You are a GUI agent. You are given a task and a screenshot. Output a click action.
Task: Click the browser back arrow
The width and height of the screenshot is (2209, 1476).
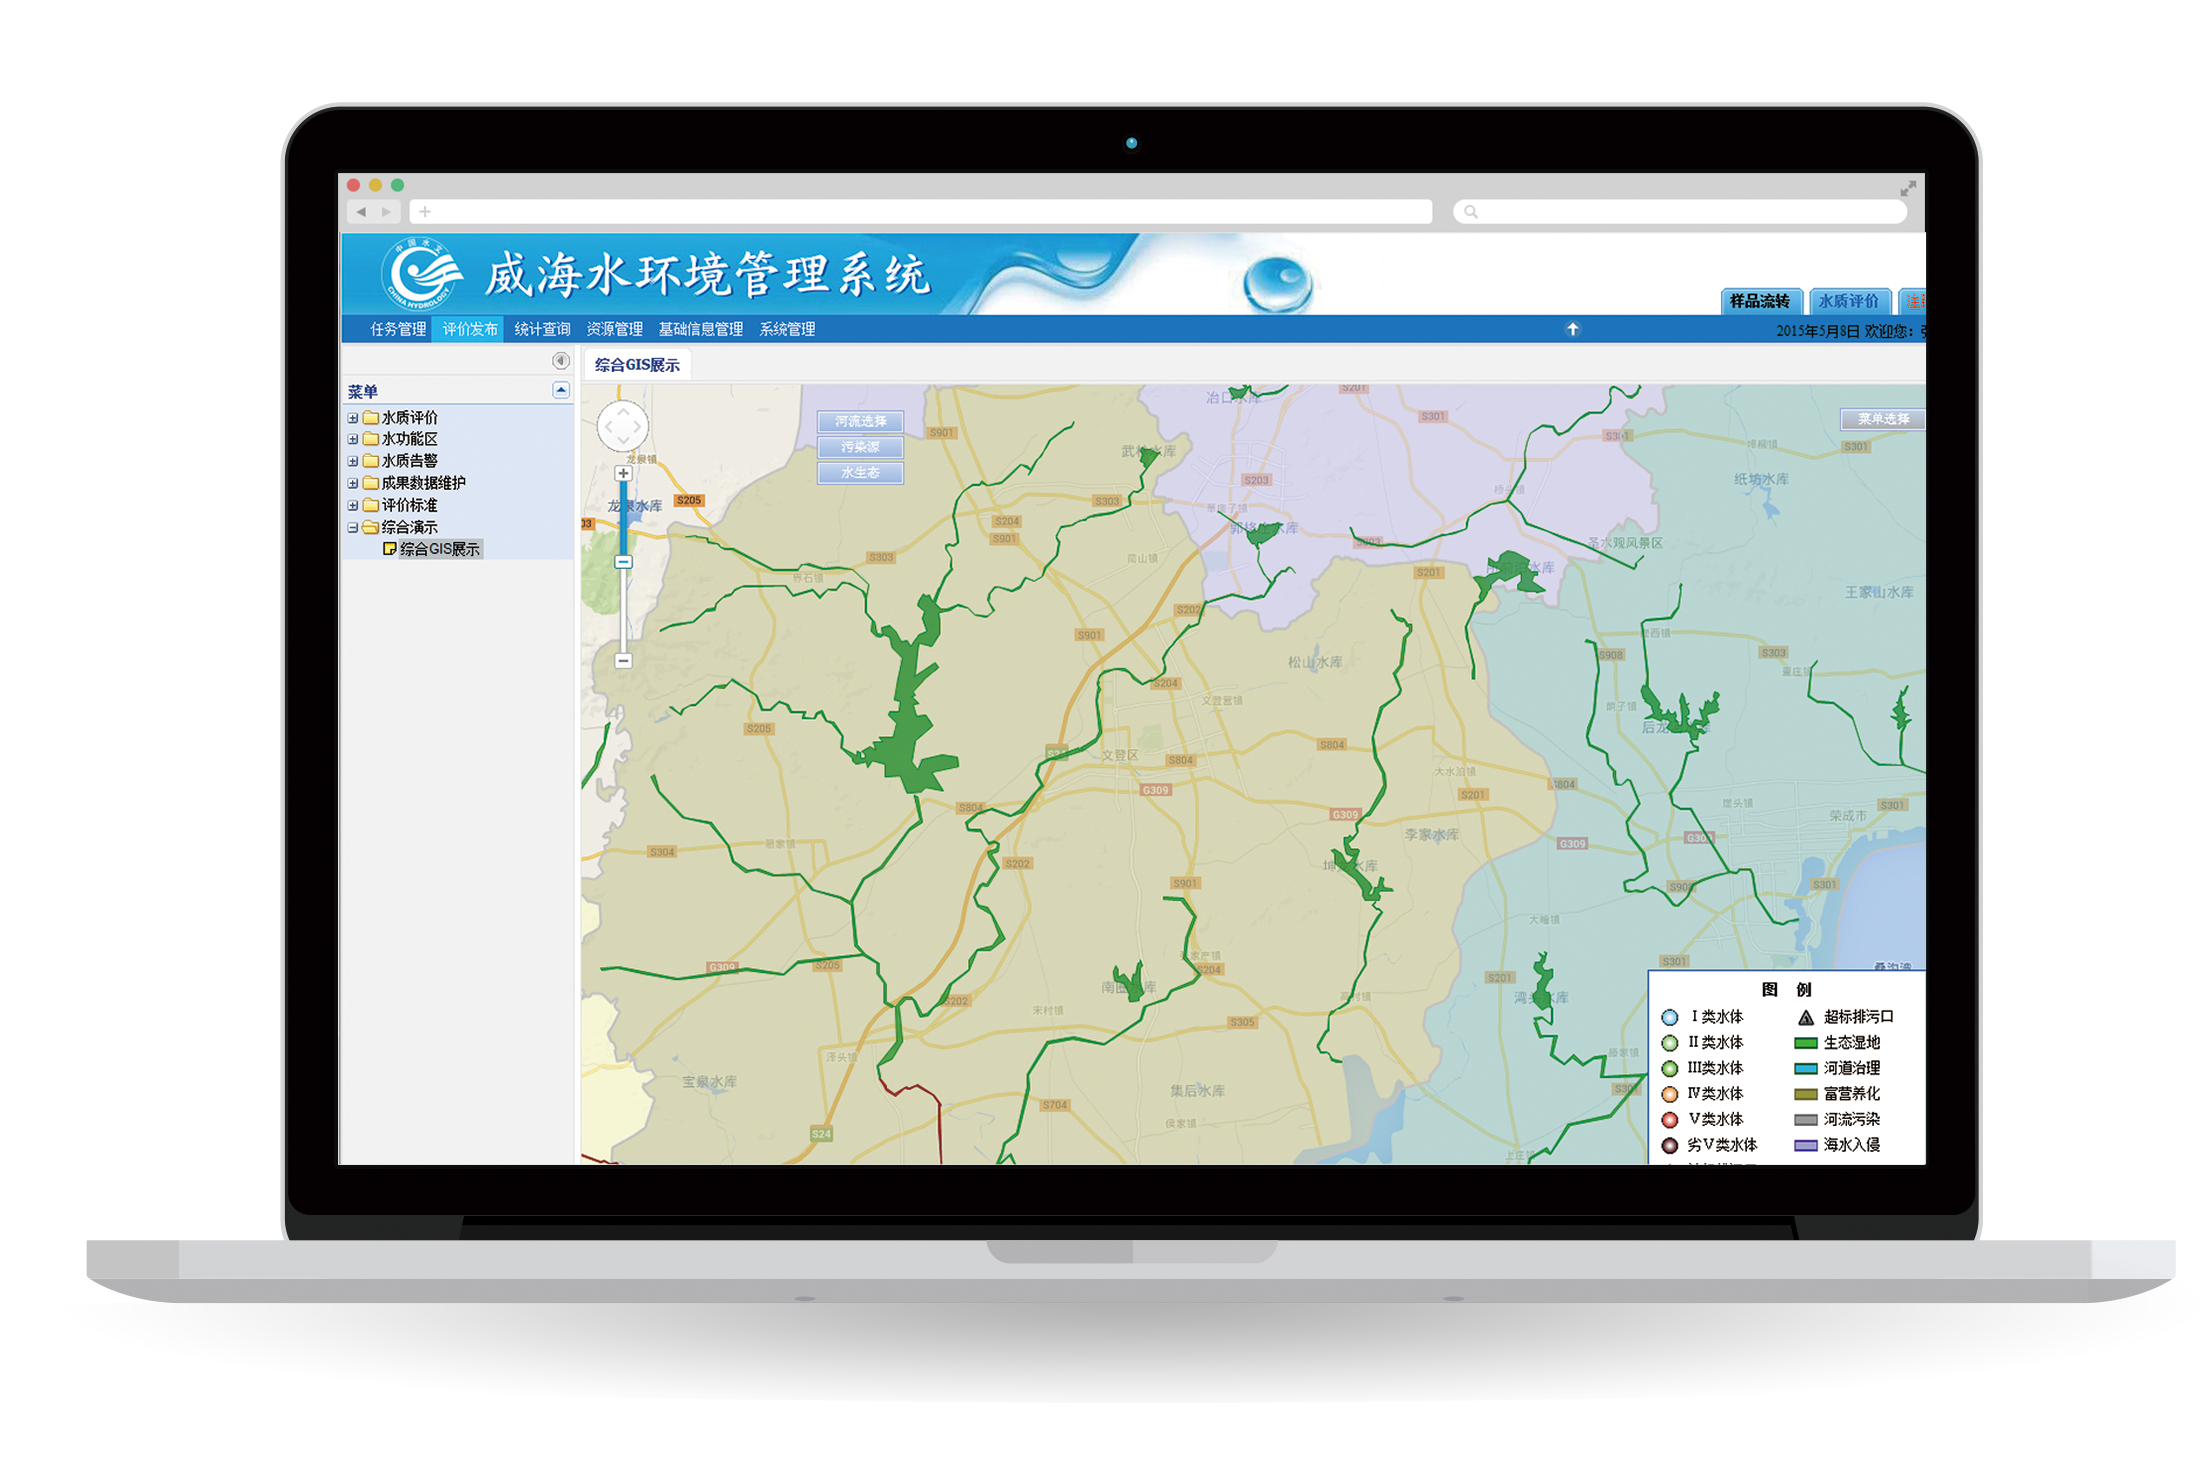pyautogui.click(x=361, y=212)
